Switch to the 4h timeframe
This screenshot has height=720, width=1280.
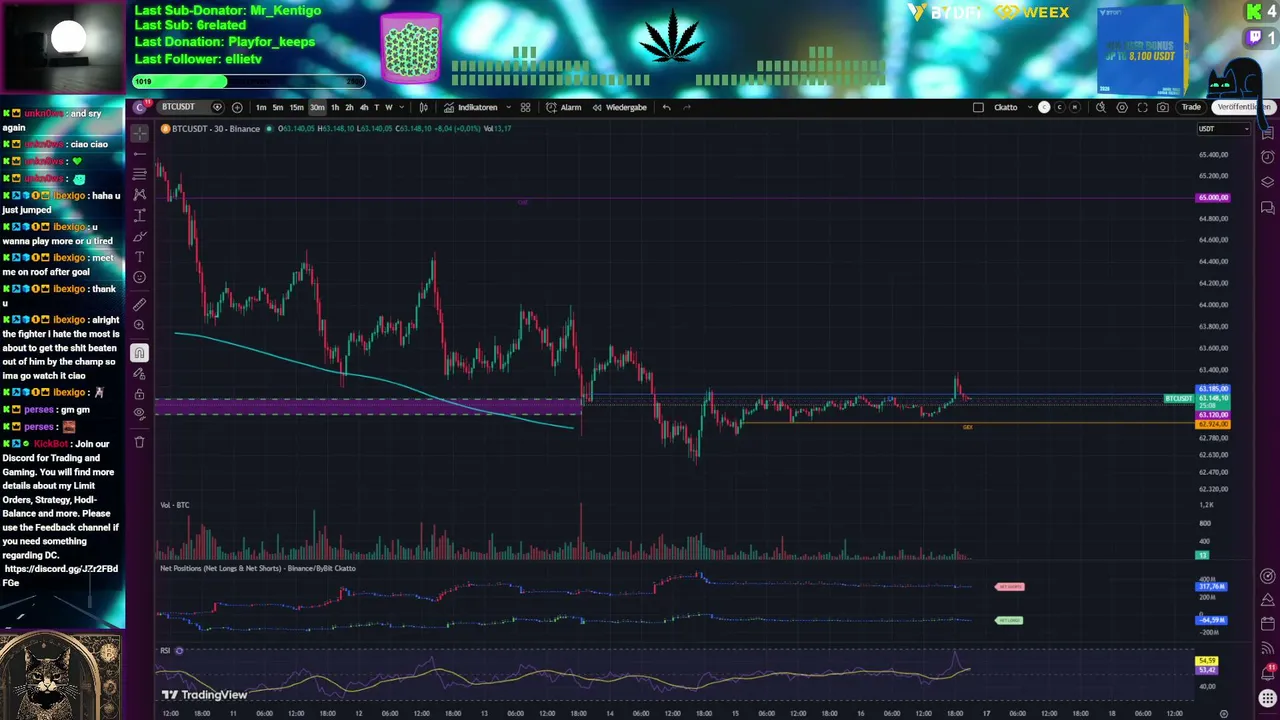pos(364,107)
